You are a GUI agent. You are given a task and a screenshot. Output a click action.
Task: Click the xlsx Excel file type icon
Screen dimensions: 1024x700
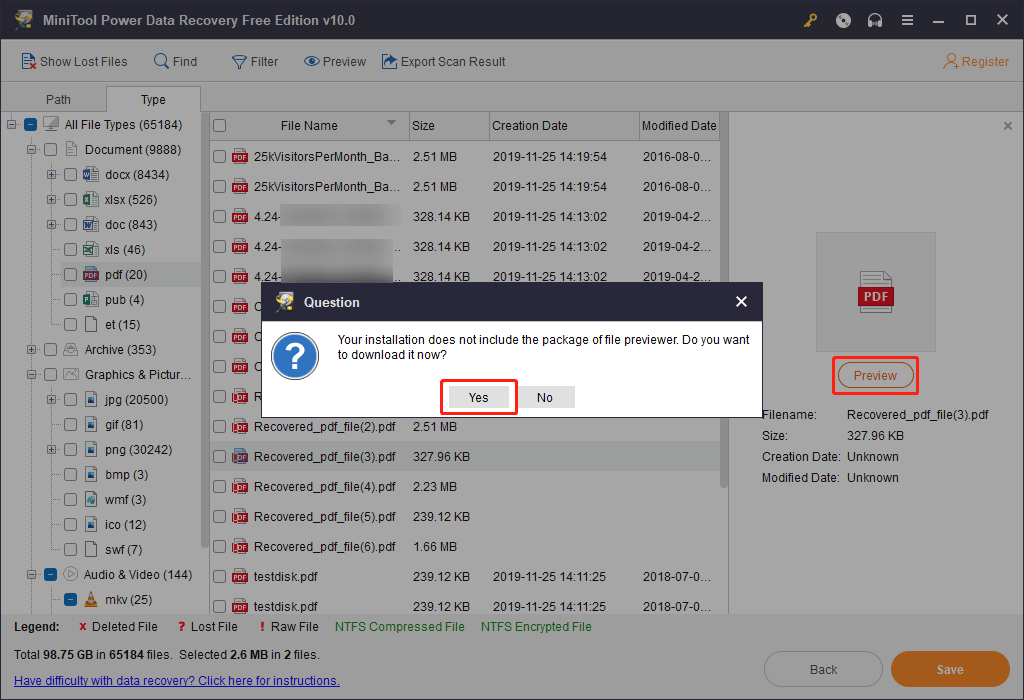point(91,199)
